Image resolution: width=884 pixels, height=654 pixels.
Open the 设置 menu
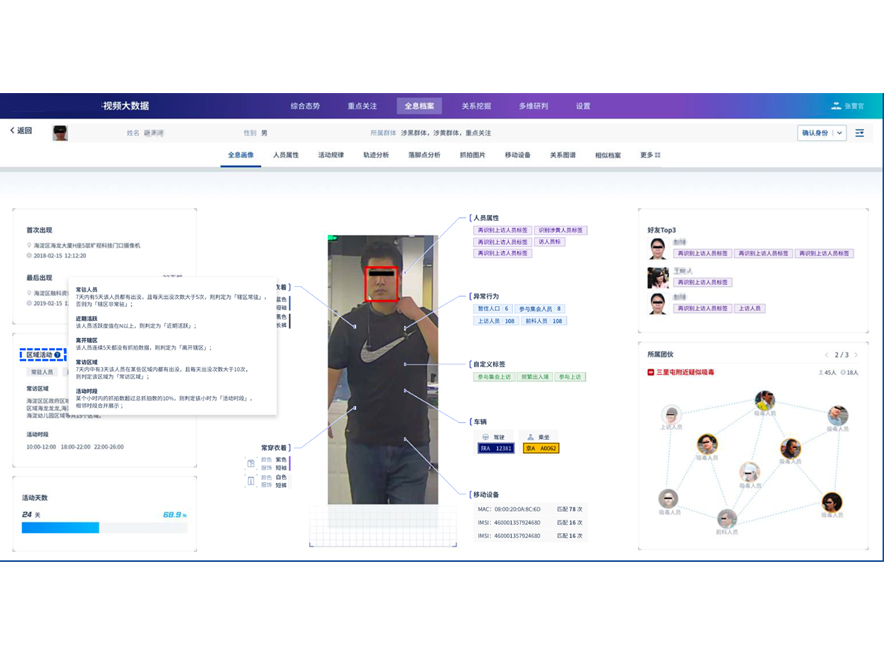[x=583, y=106]
